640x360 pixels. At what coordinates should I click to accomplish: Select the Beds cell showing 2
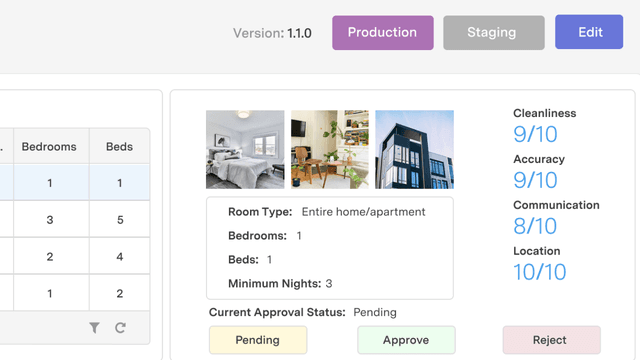pyautogui.click(x=120, y=293)
